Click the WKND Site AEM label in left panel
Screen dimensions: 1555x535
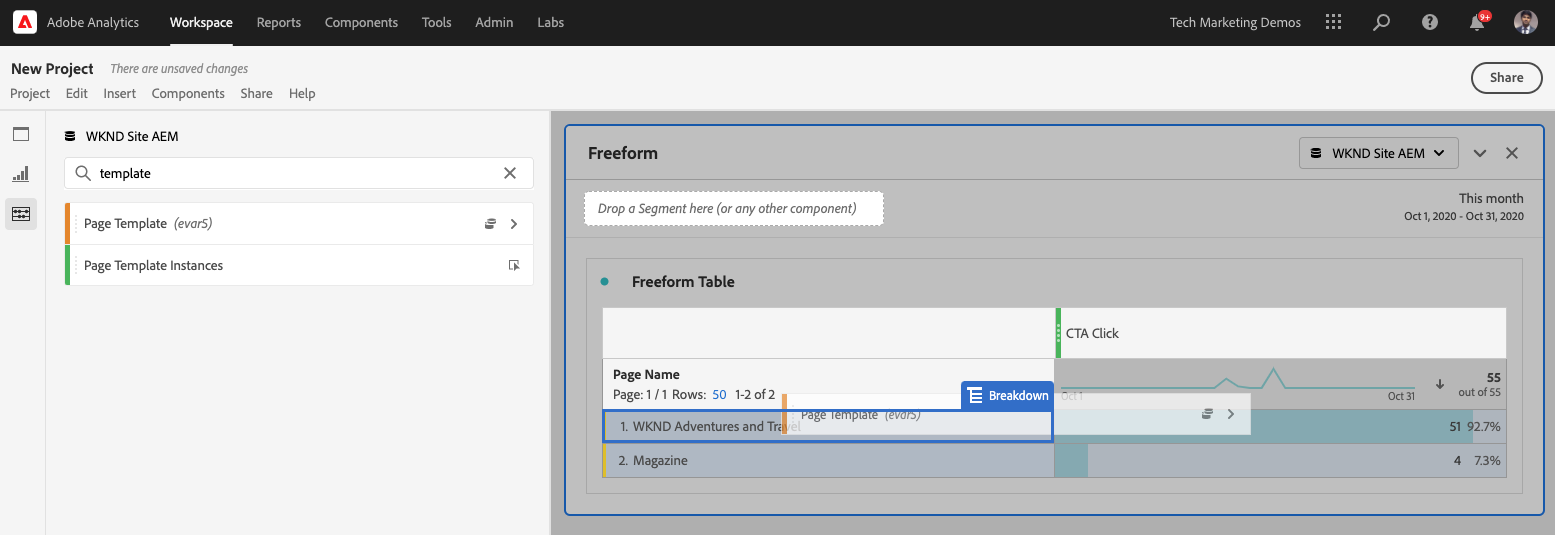pyautogui.click(x=132, y=136)
